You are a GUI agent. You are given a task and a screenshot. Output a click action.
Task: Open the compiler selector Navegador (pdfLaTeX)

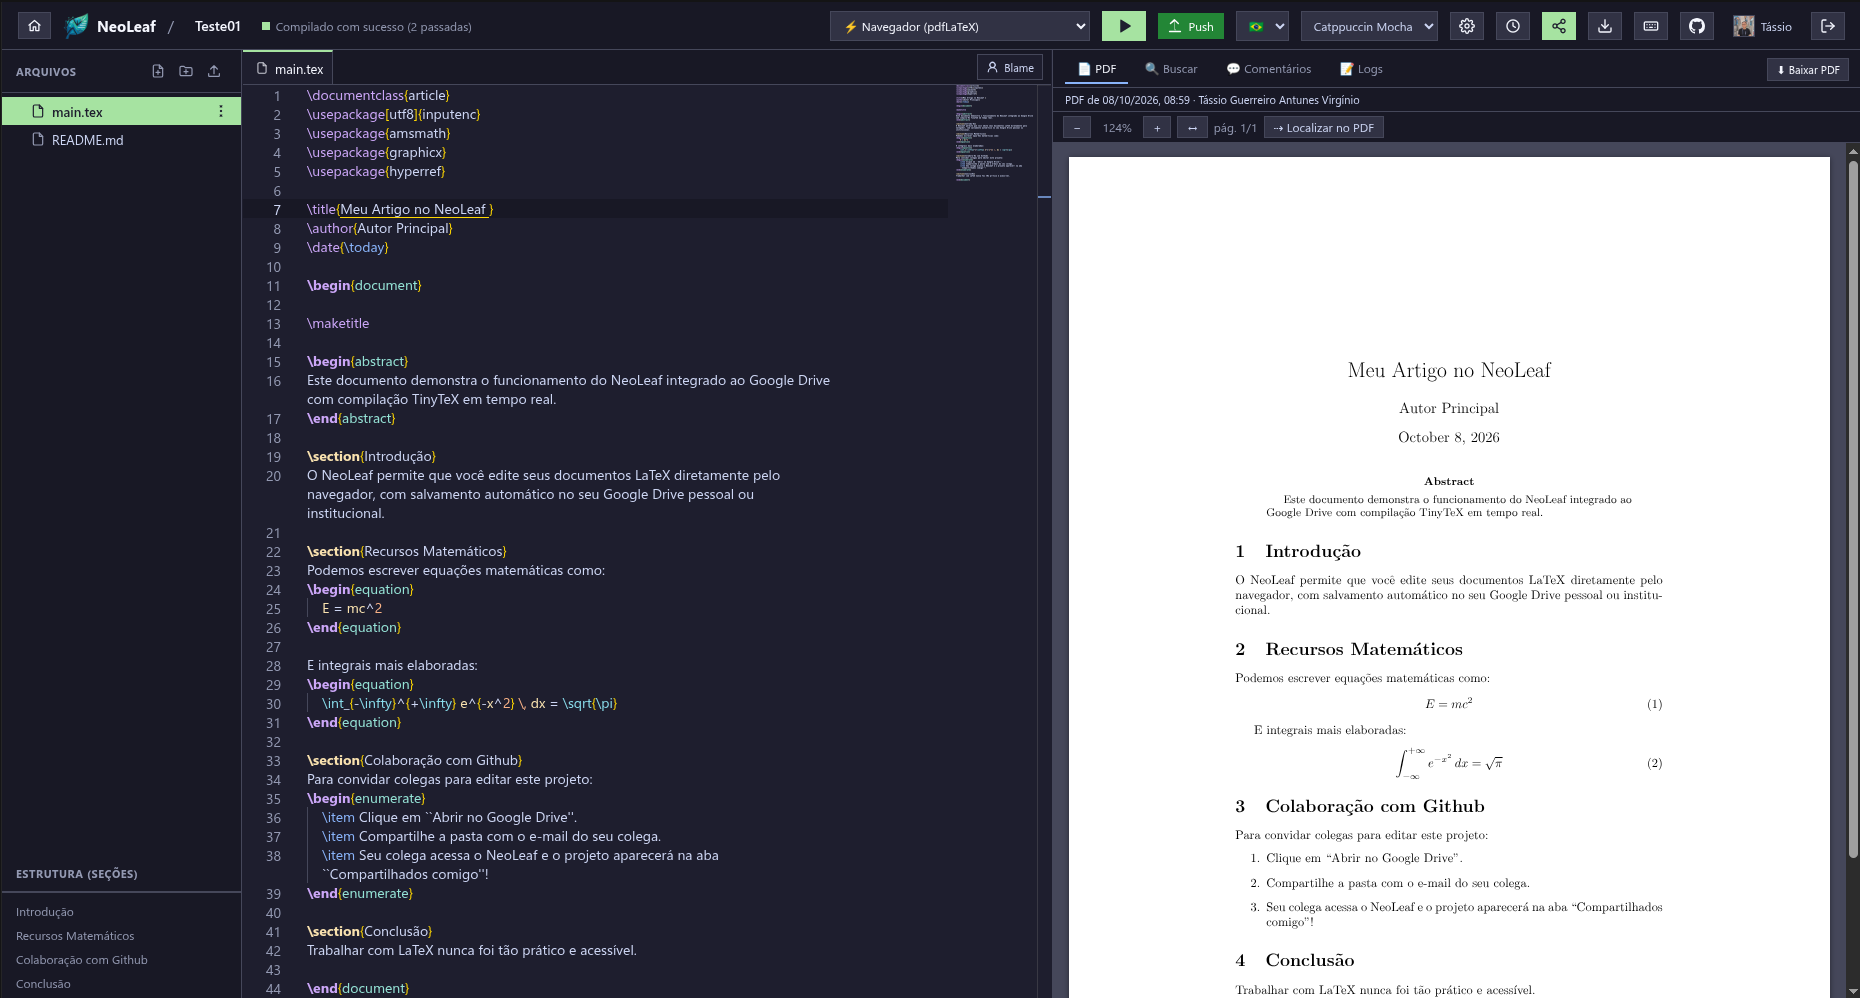tap(960, 26)
